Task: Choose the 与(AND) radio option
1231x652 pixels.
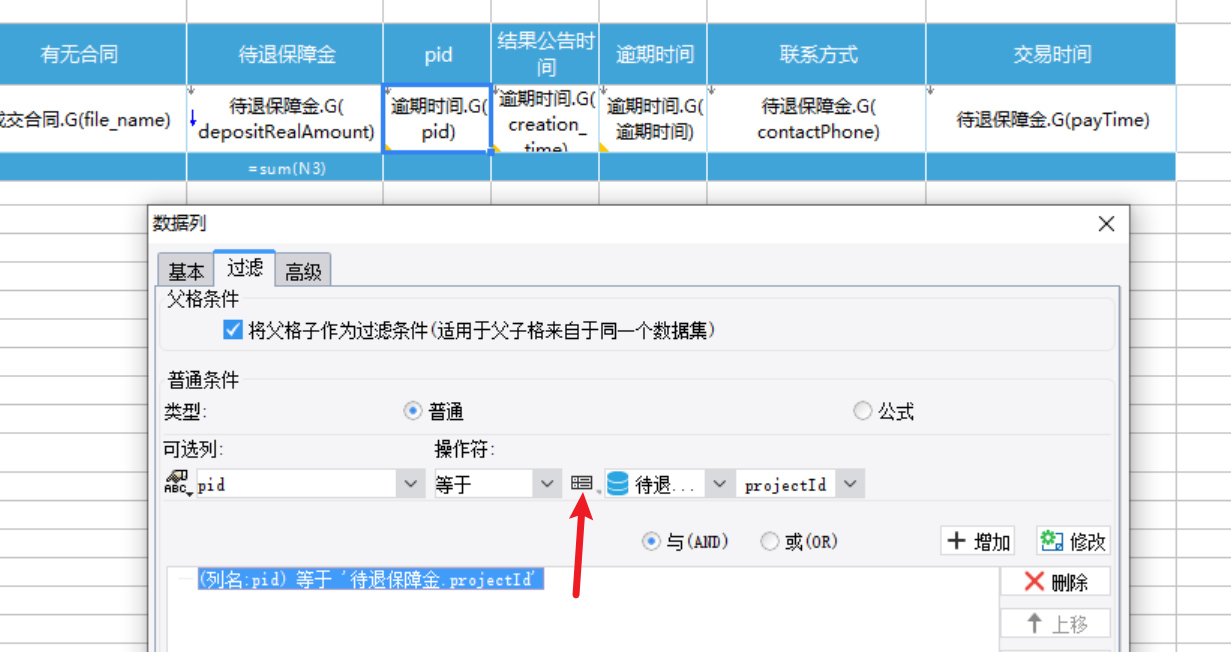Action: coord(651,541)
